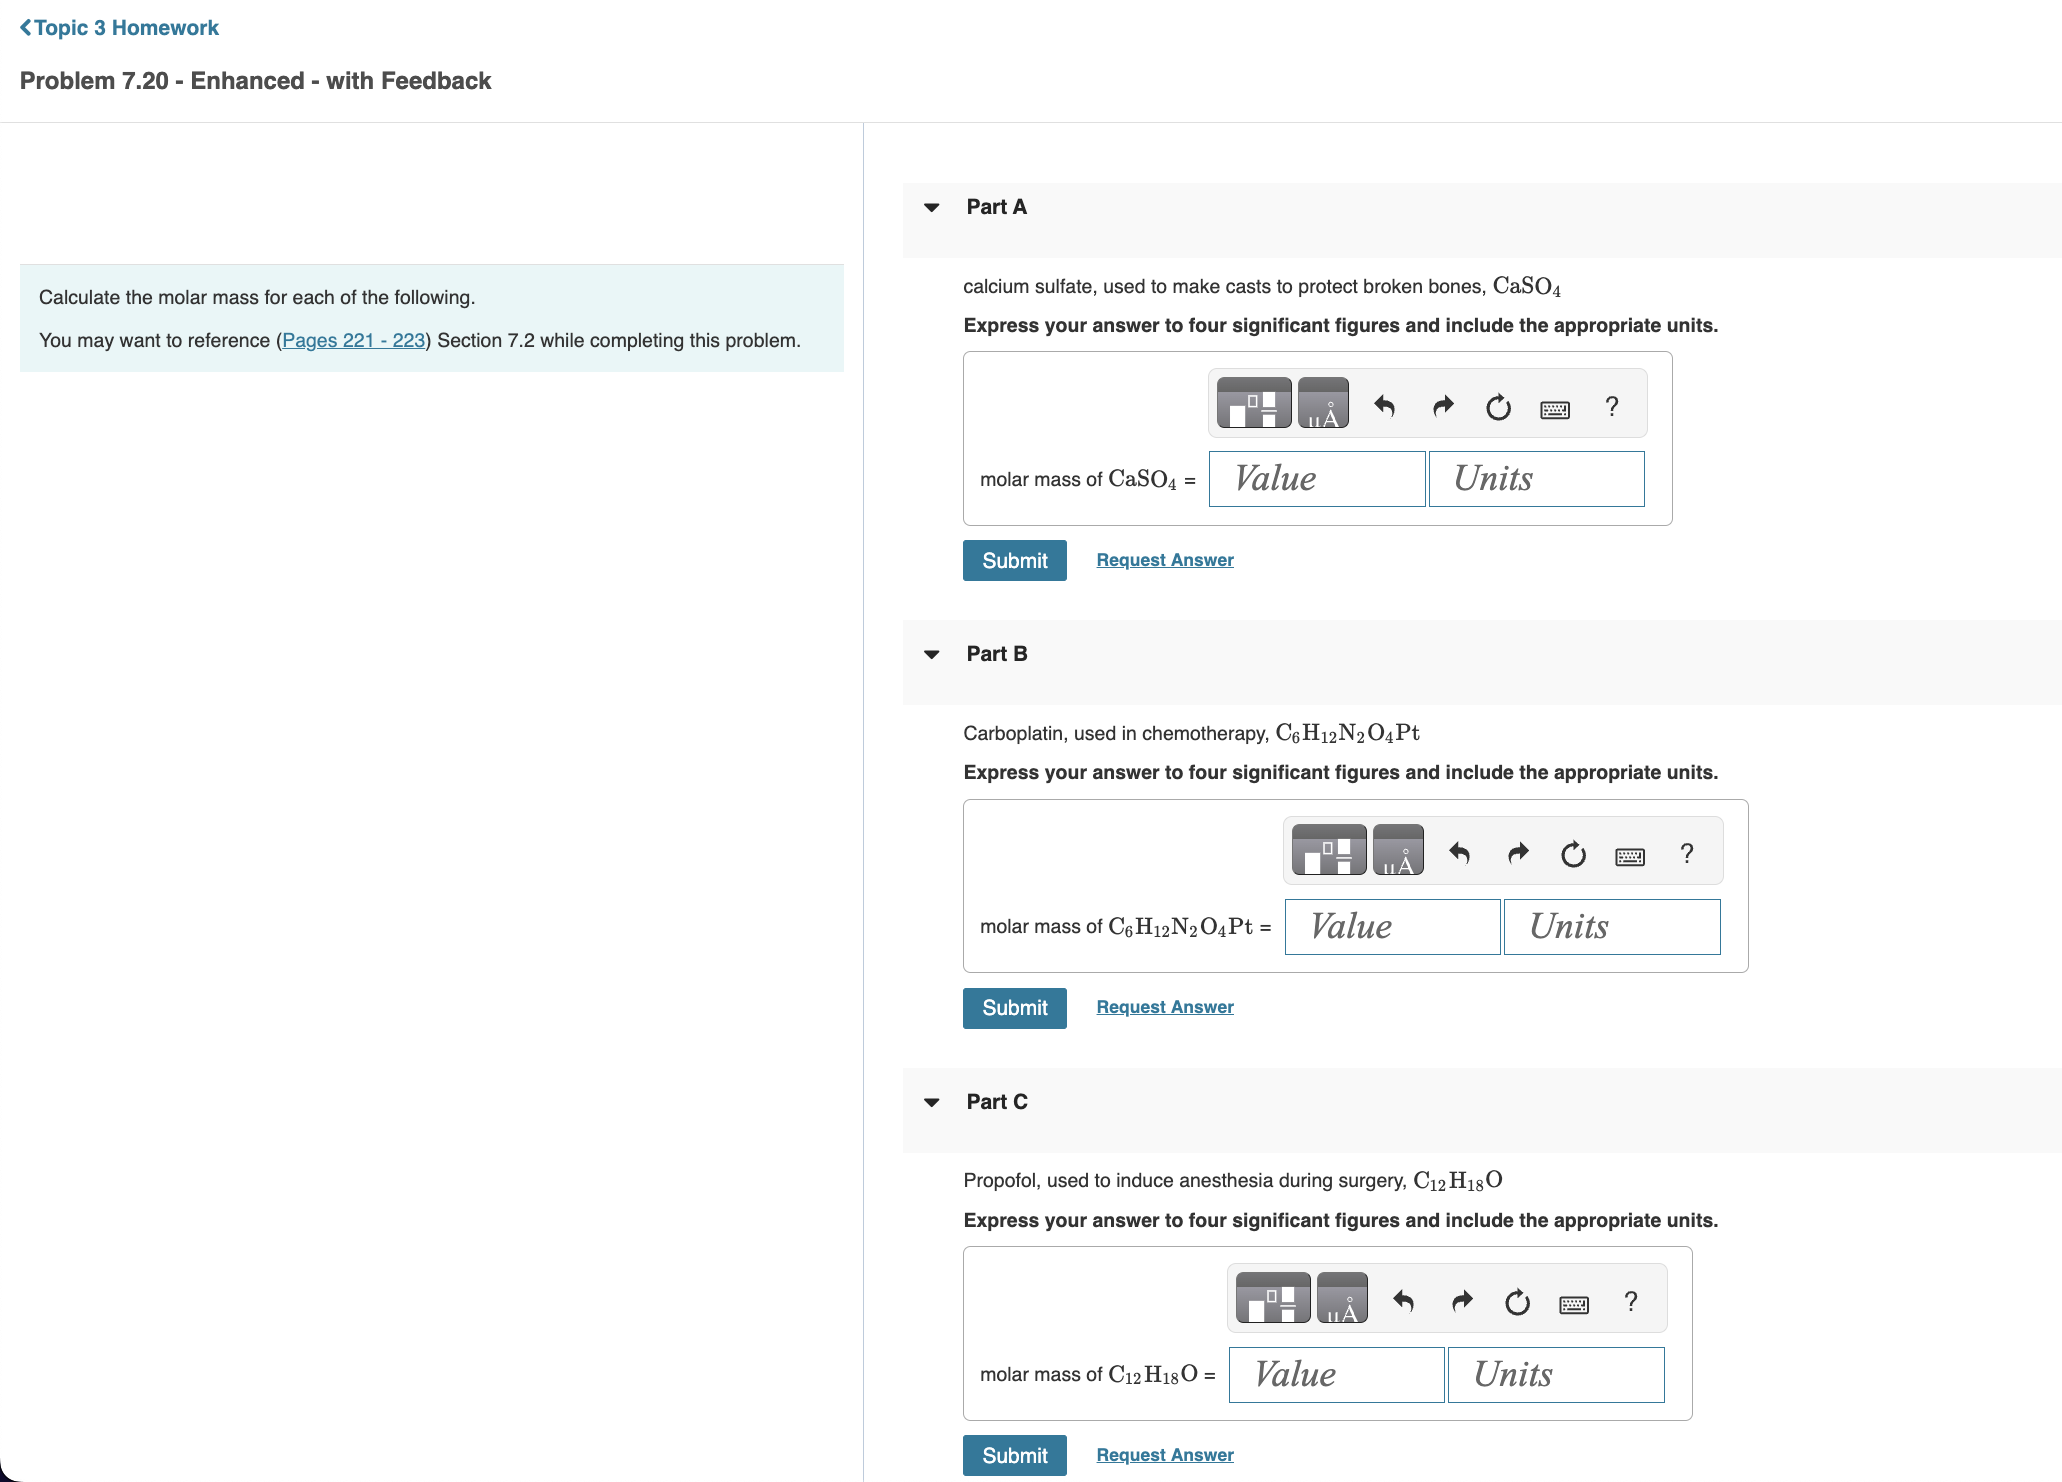Collapse the Part B section
This screenshot has width=2062, height=1482.
(x=932, y=655)
